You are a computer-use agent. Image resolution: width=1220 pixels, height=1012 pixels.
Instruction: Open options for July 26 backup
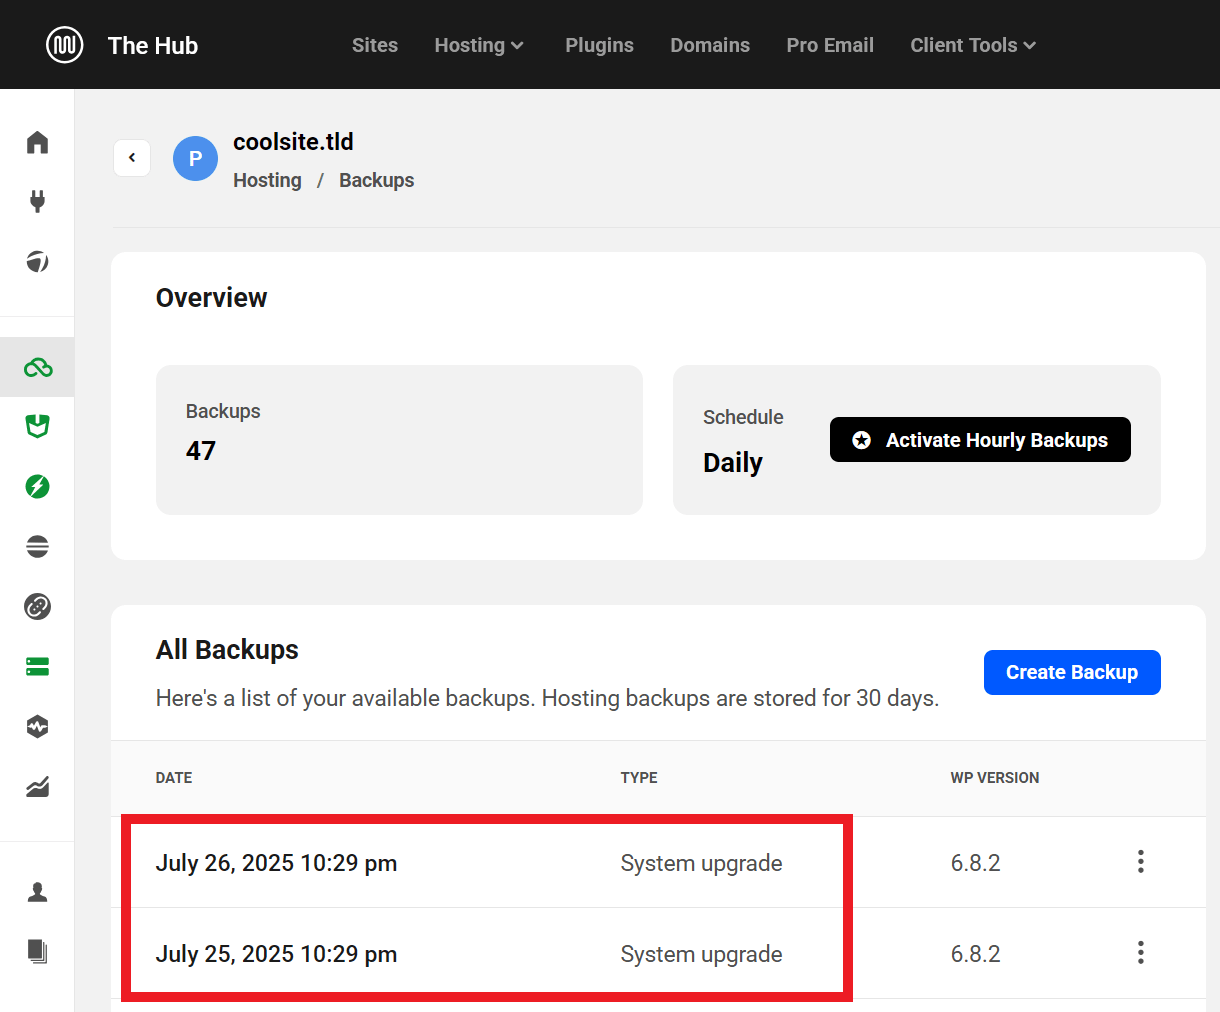tap(1141, 862)
